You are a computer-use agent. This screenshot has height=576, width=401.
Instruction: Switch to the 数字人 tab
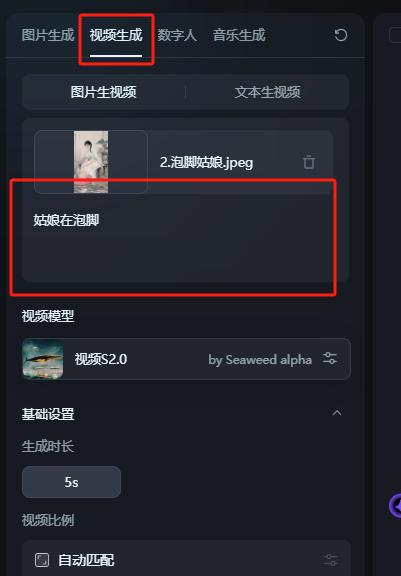click(177, 35)
